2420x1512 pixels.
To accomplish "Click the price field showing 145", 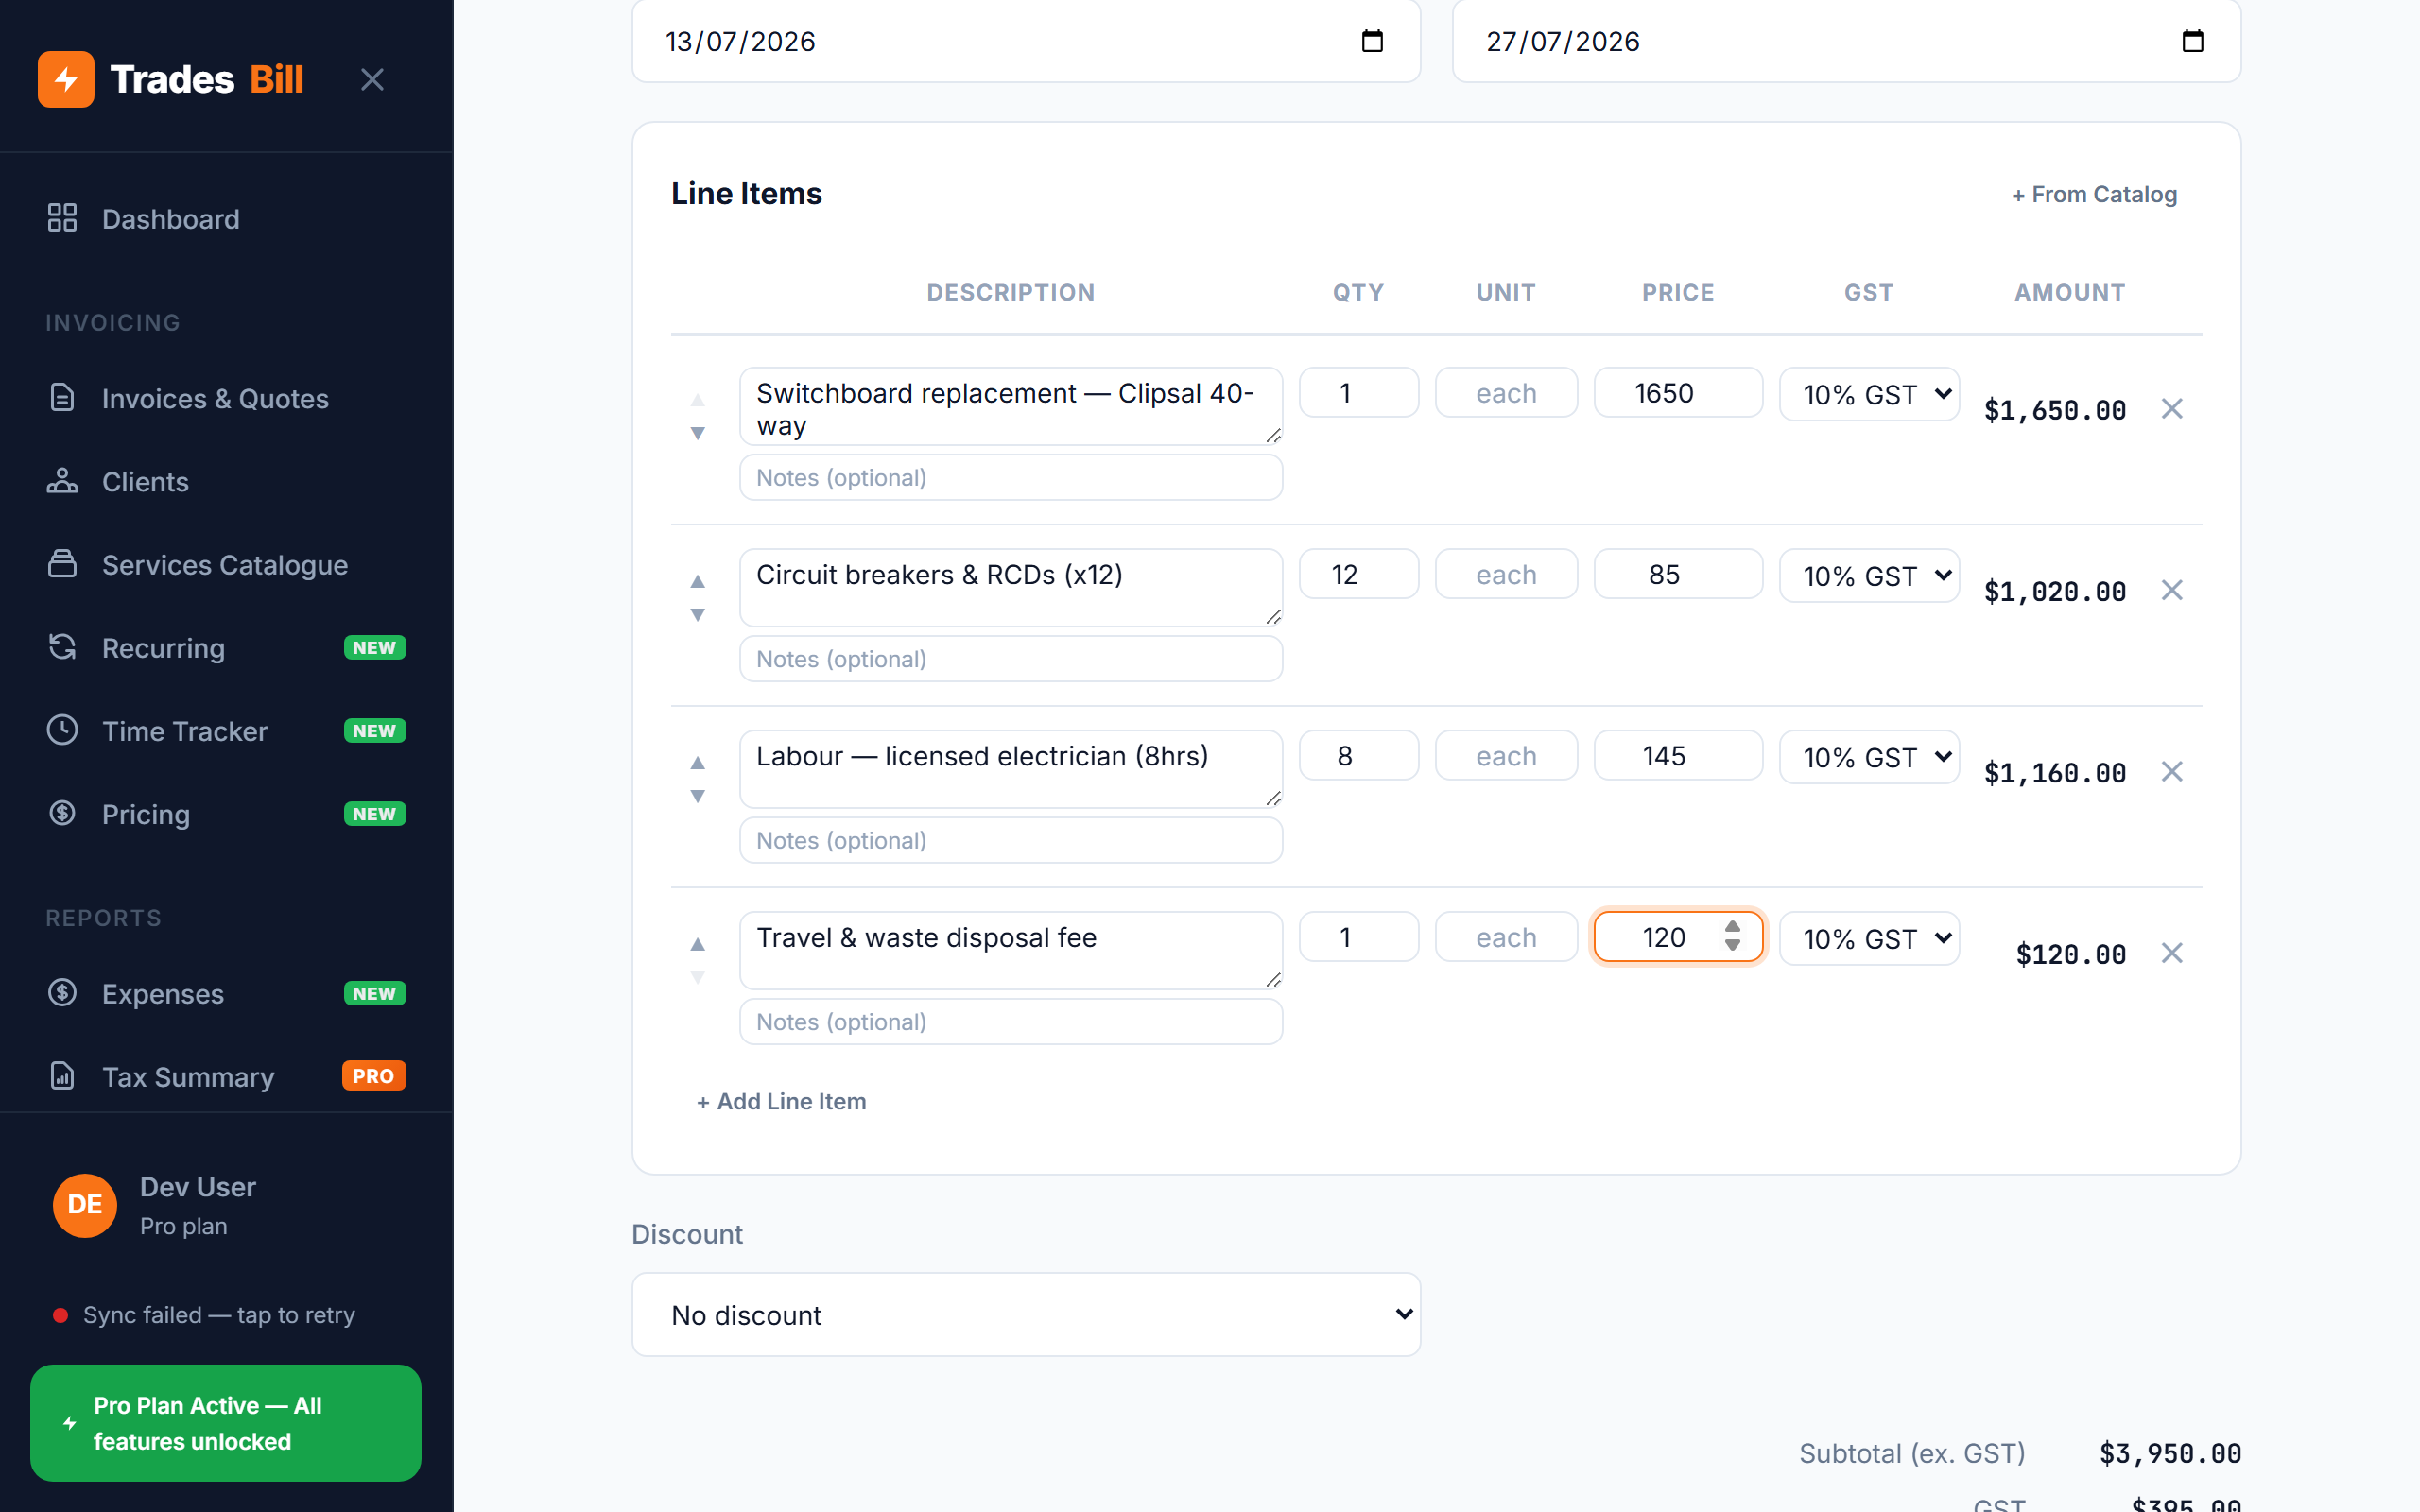I will pos(1678,756).
